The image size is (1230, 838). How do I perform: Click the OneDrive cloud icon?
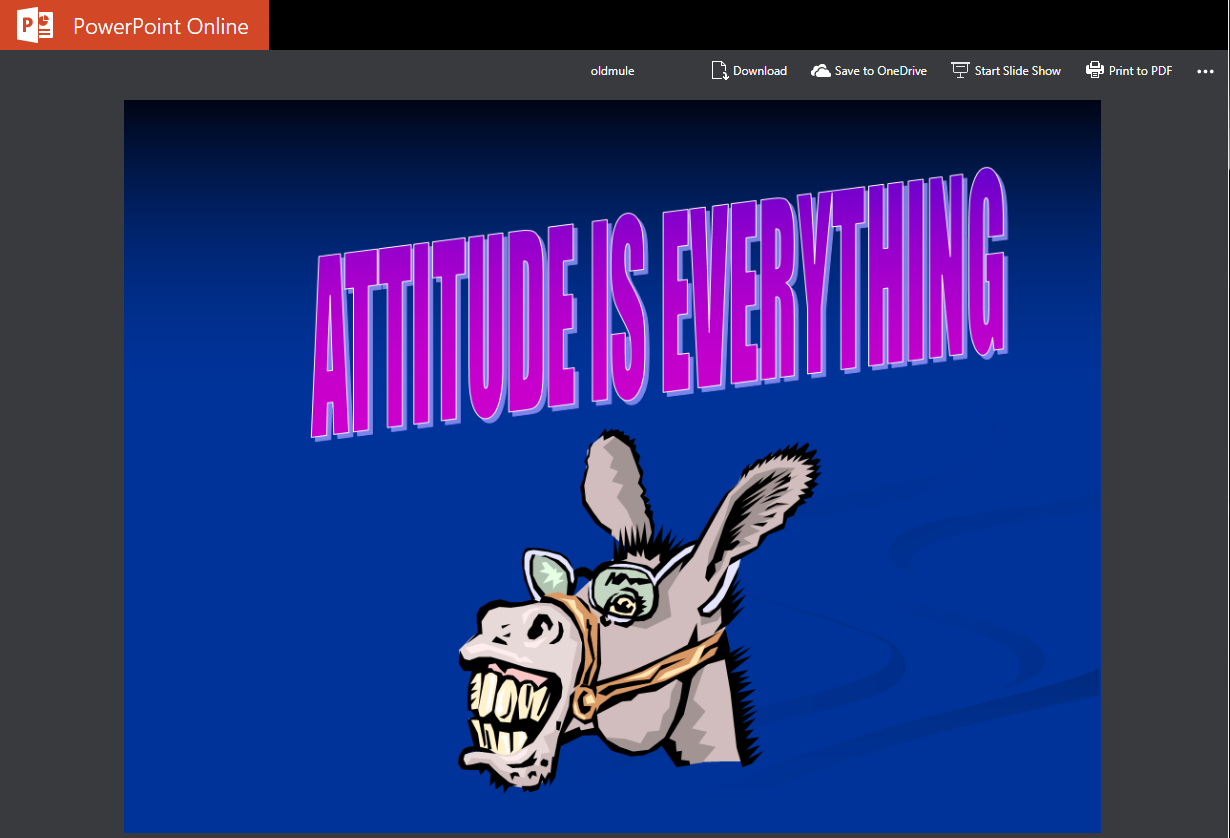point(821,71)
